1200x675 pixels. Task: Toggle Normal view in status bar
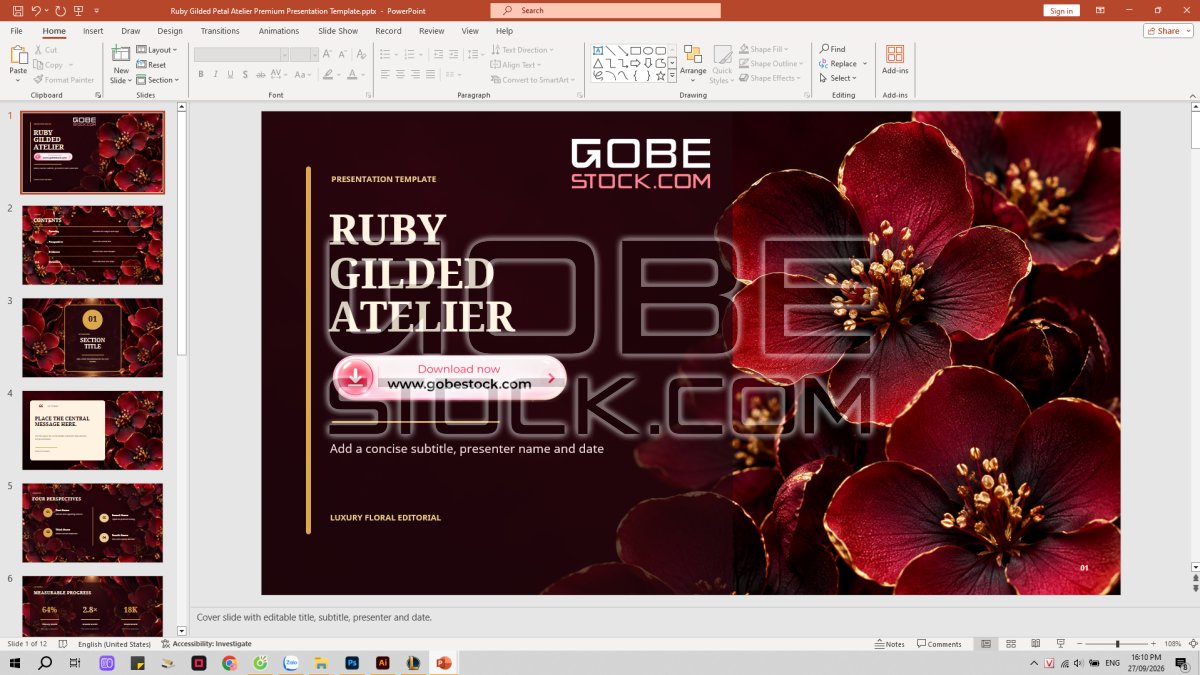986,644
